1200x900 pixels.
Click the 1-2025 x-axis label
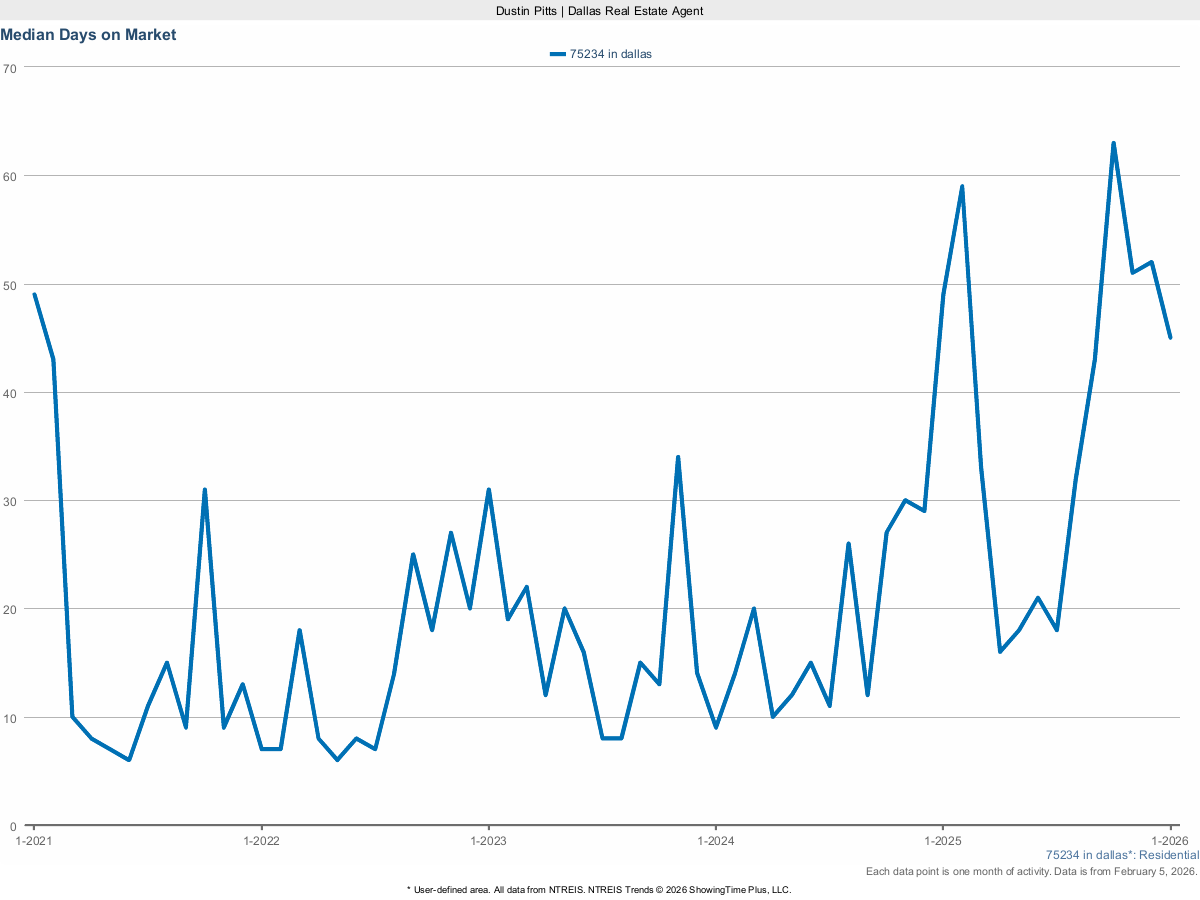pyautogui.click(x=942, y=841)
